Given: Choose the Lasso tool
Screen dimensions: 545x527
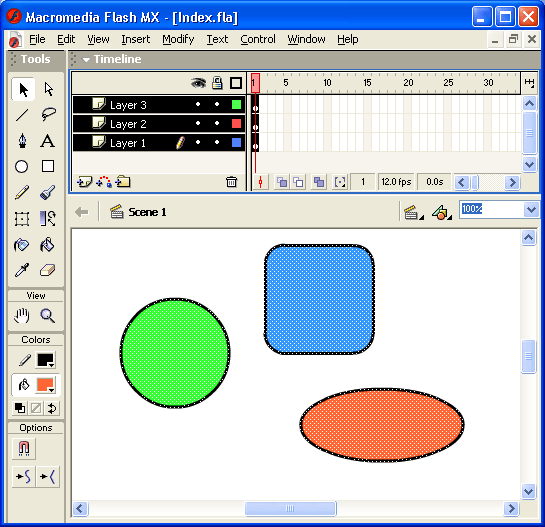Looking at the screenshot, I should [48, 115].
